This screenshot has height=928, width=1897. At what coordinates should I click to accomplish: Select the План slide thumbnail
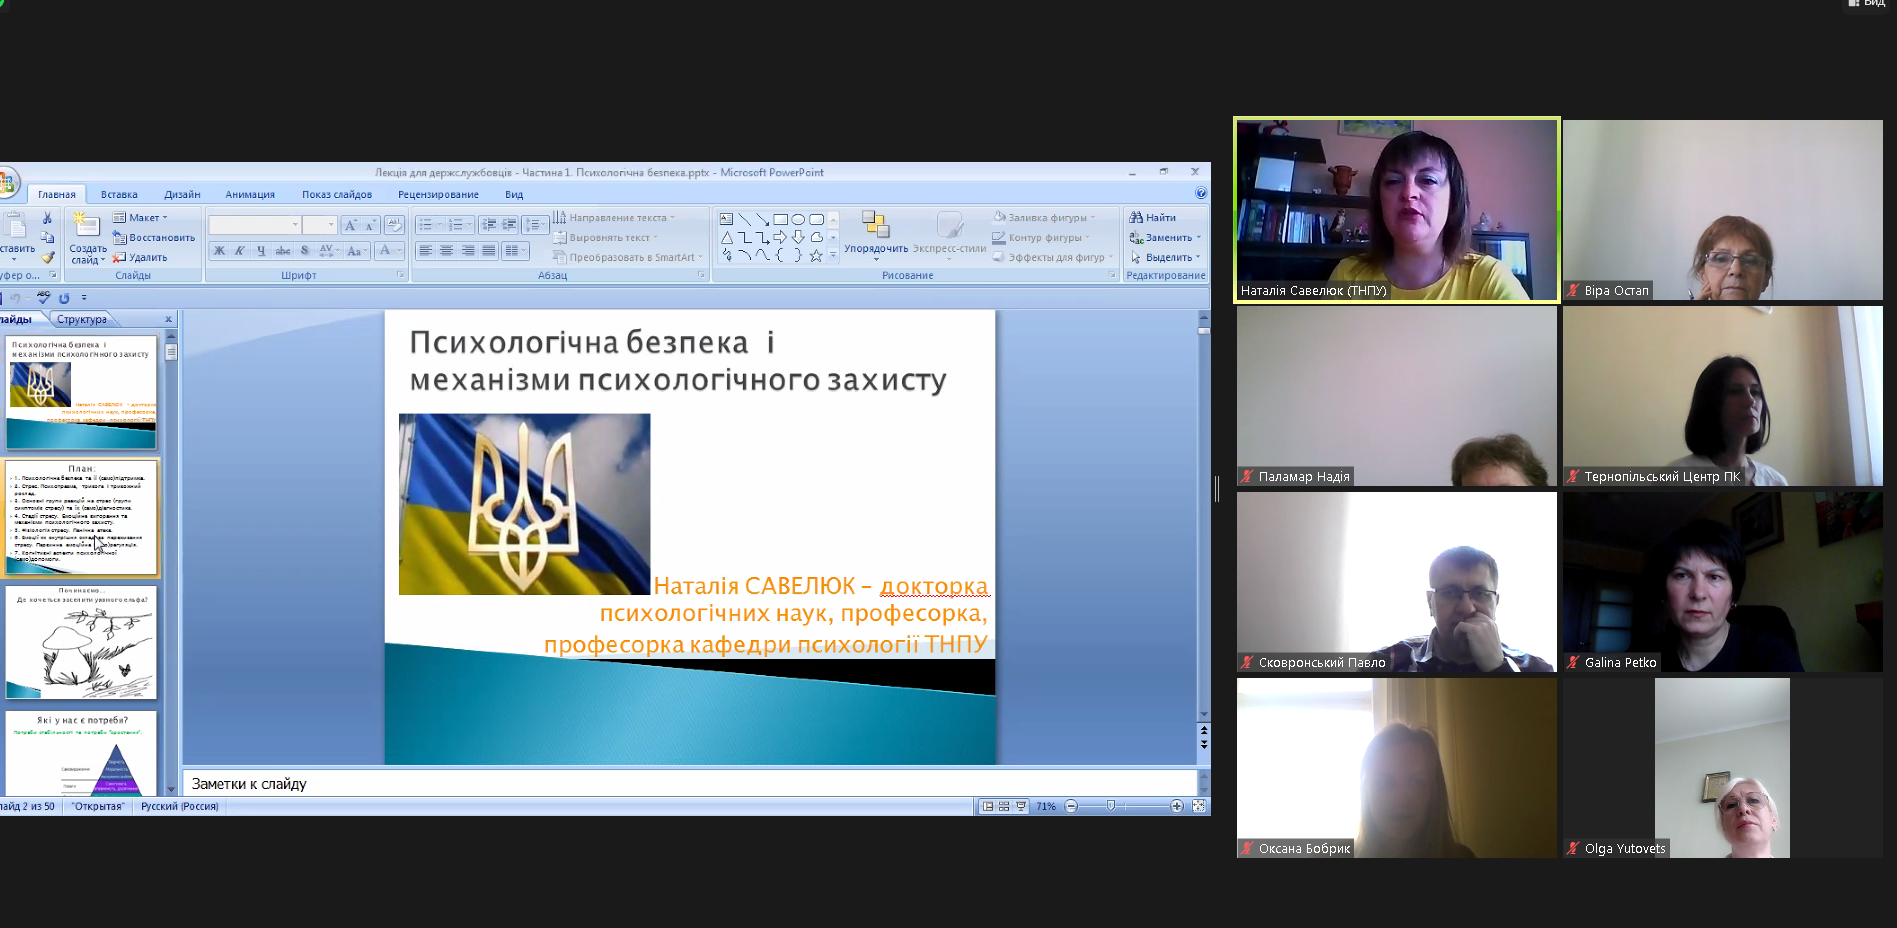coord(82,517)
